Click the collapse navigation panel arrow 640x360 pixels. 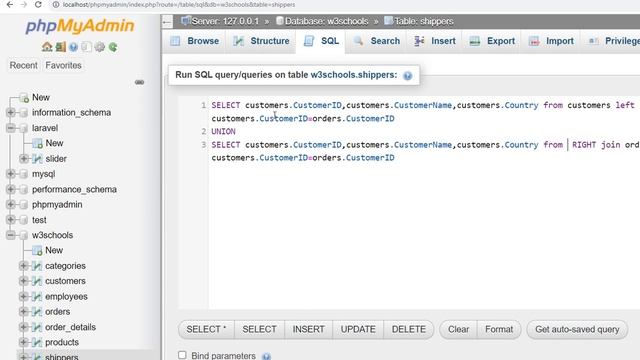[x=167, y=22]
